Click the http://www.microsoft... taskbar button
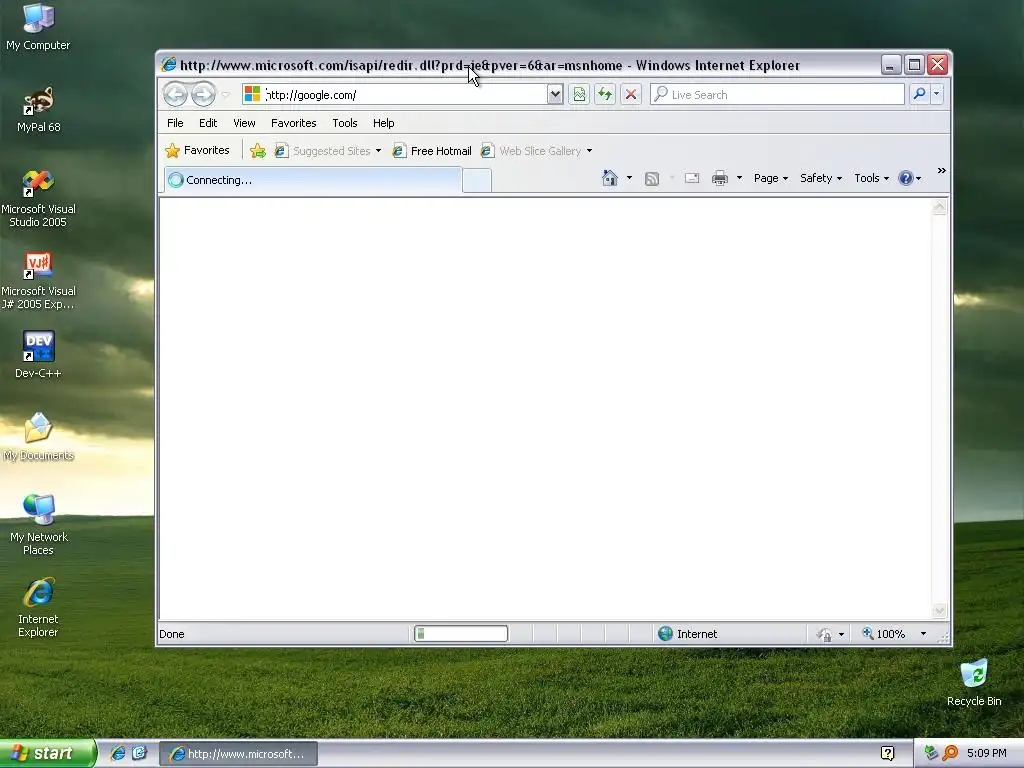Viewport: 1024px width, 768px height. click(x=238, y=754)
